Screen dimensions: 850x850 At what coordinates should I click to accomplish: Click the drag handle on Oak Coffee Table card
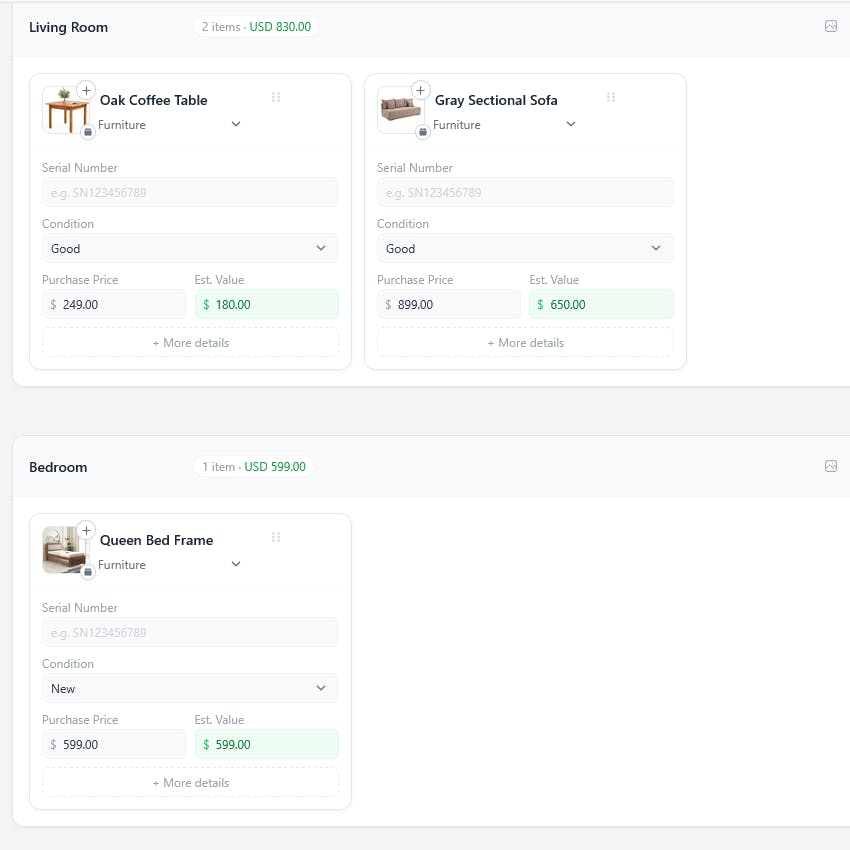point(276,97)
